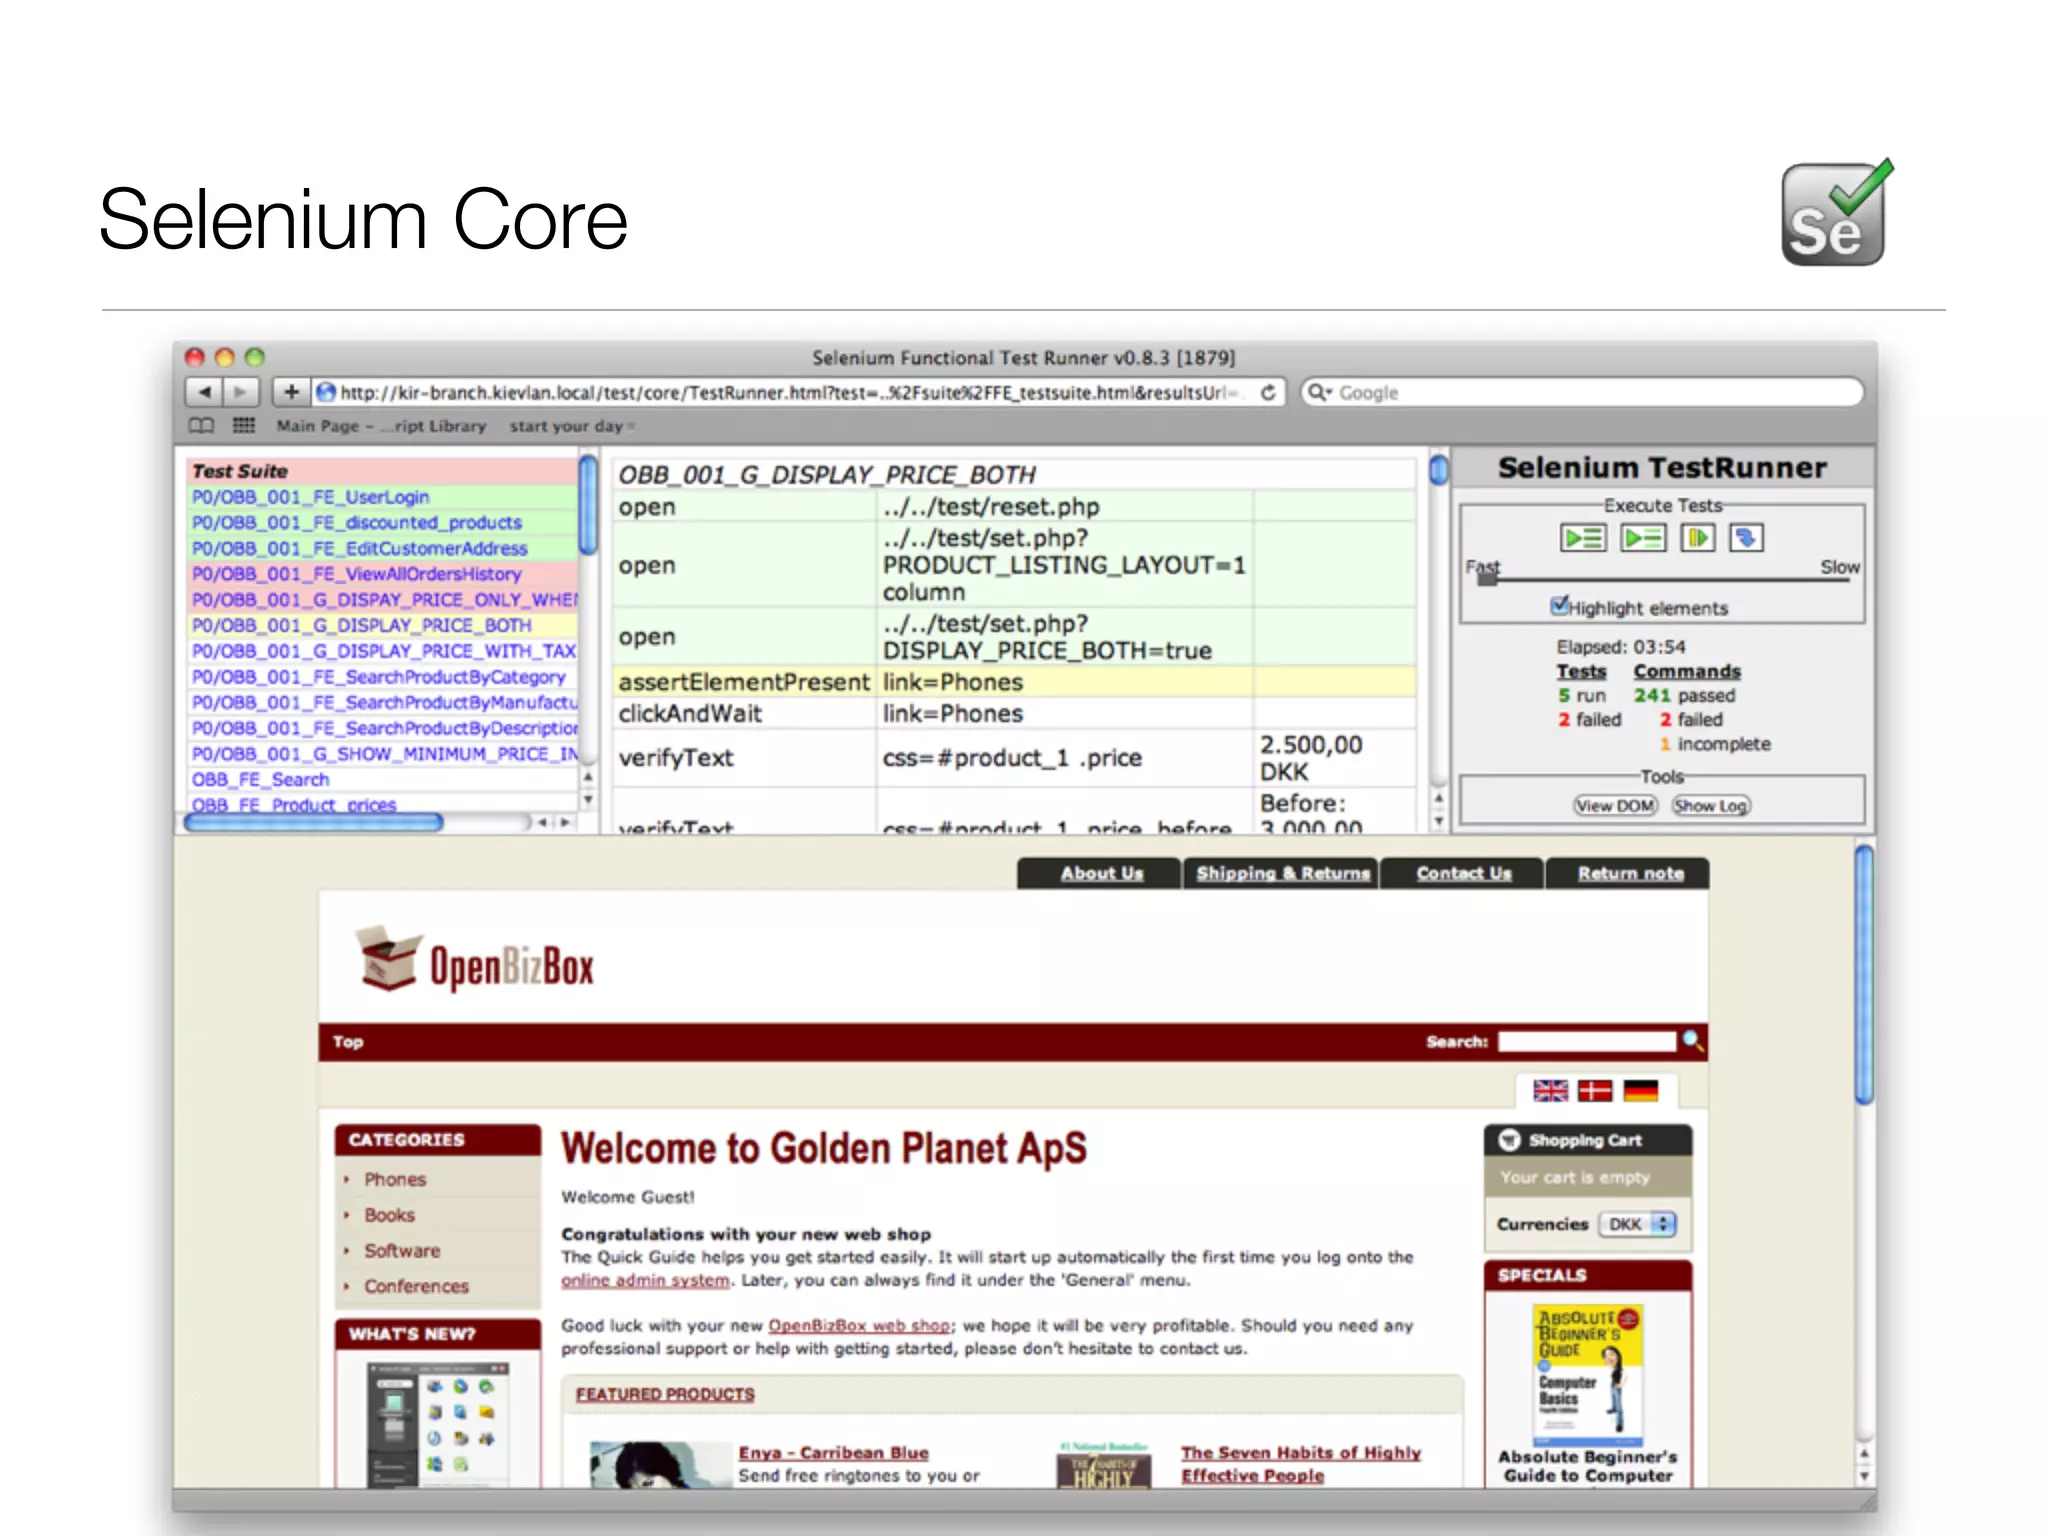Add bookmark with the plus button
The width and height of the screenshot is (2048, 1536).
coord(291,392)
